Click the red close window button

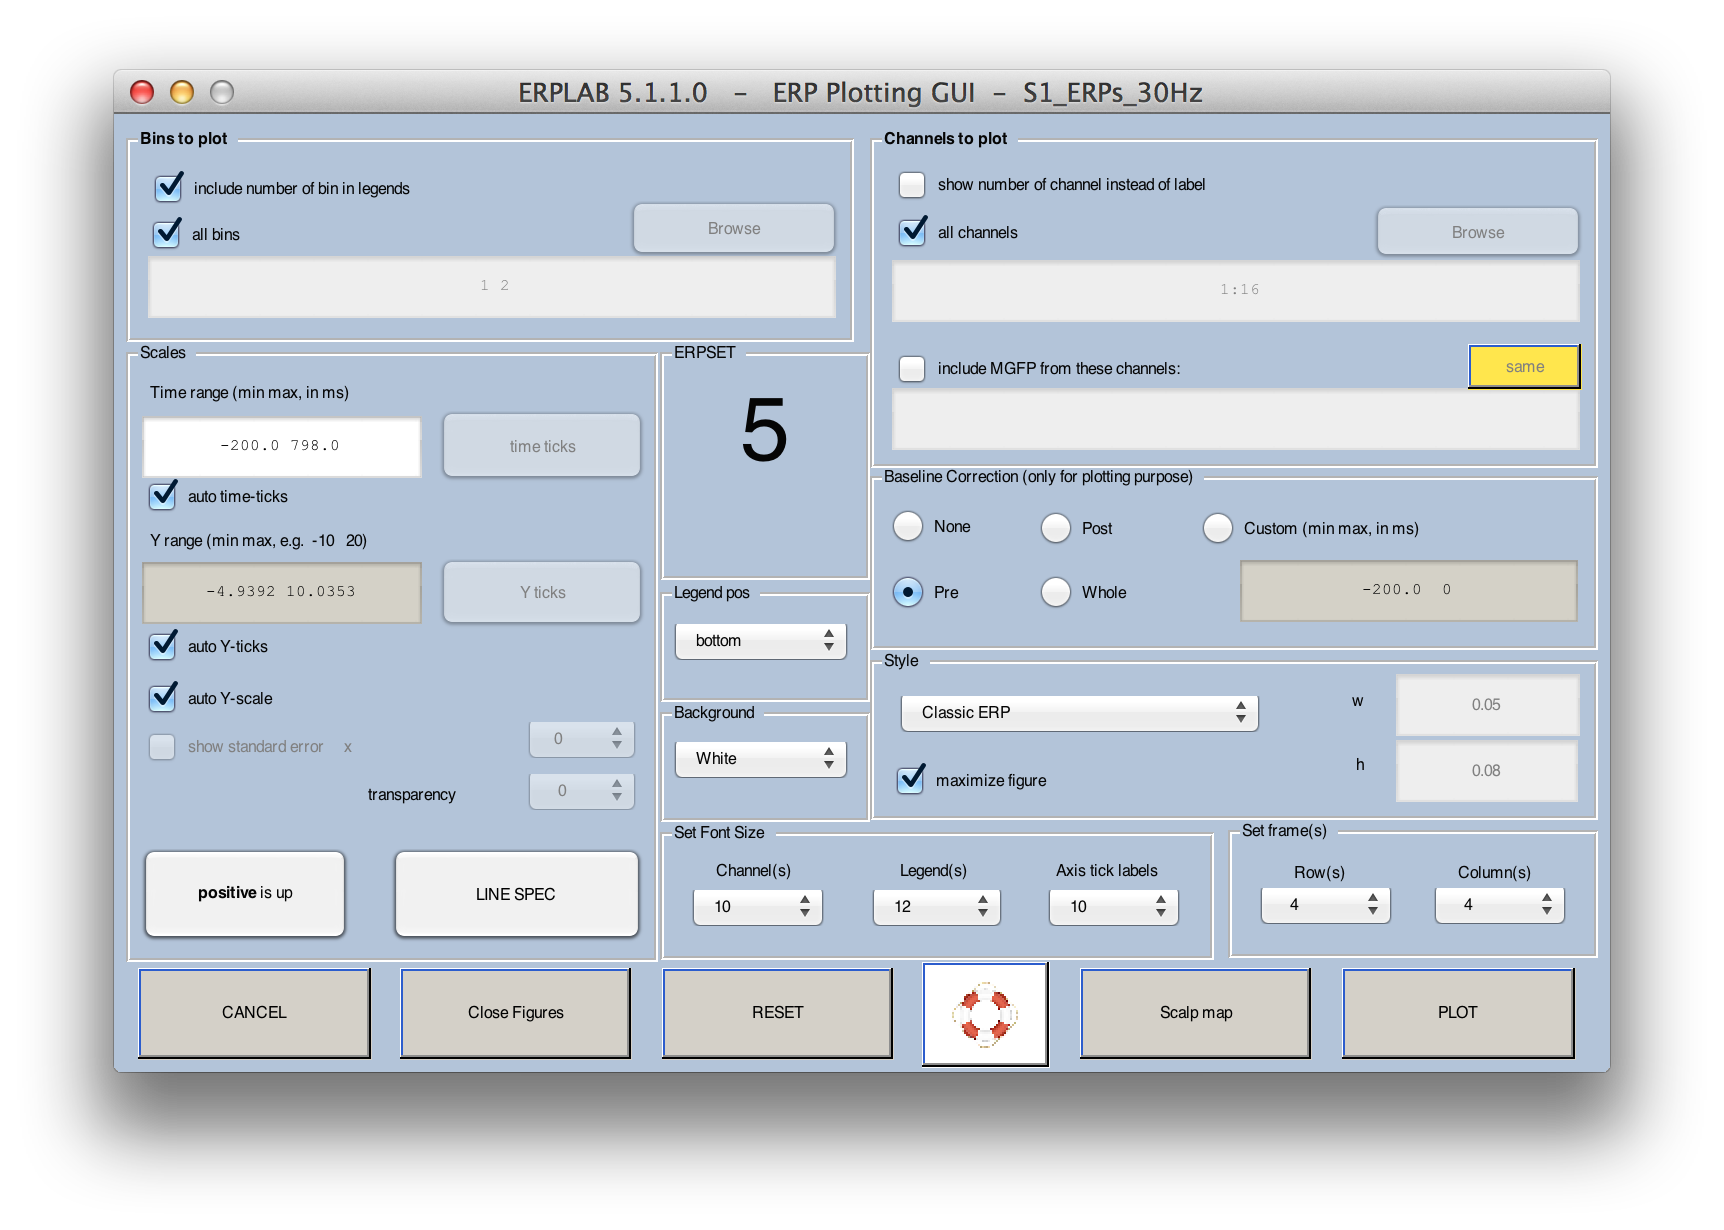pyautogui.click(x=142, y=92)
